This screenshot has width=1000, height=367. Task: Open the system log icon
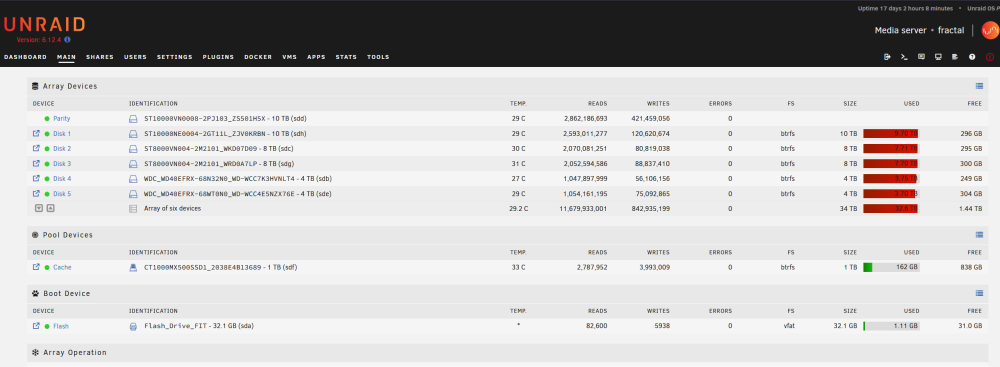955,57
